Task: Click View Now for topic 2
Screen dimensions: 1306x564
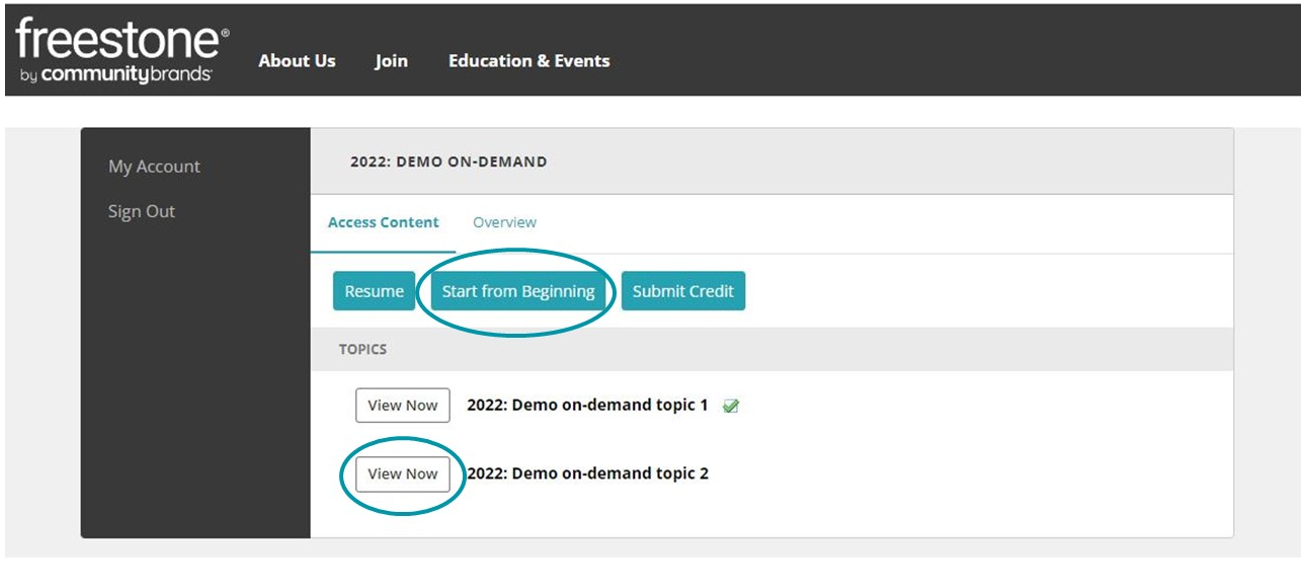Action: 403,474
